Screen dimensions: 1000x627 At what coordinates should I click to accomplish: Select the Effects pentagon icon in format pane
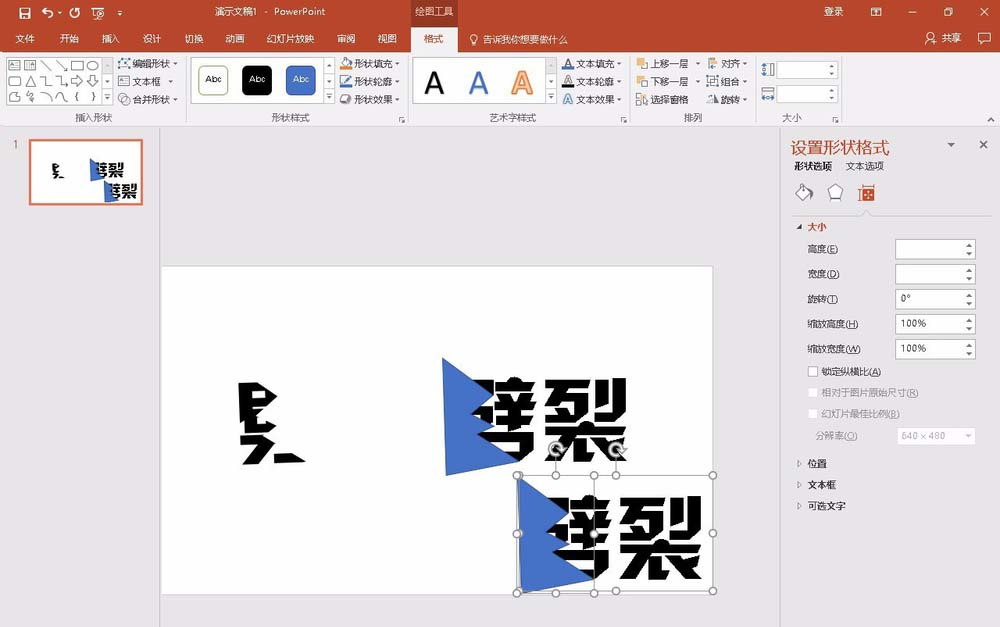pos(835,193)
